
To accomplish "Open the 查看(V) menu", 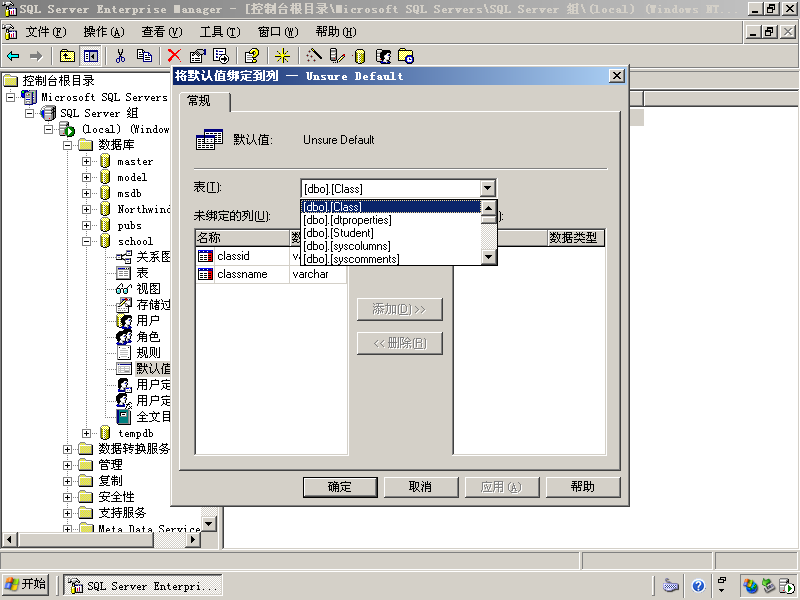I will coord(162,32).
